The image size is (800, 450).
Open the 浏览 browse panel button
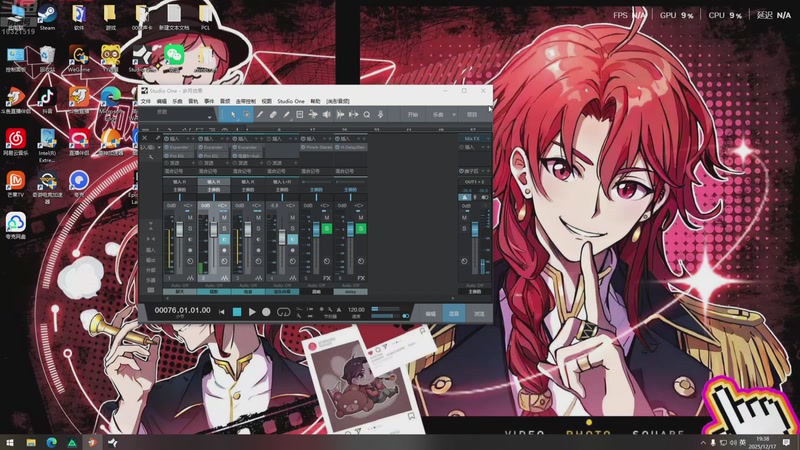(x=479, y=314)
